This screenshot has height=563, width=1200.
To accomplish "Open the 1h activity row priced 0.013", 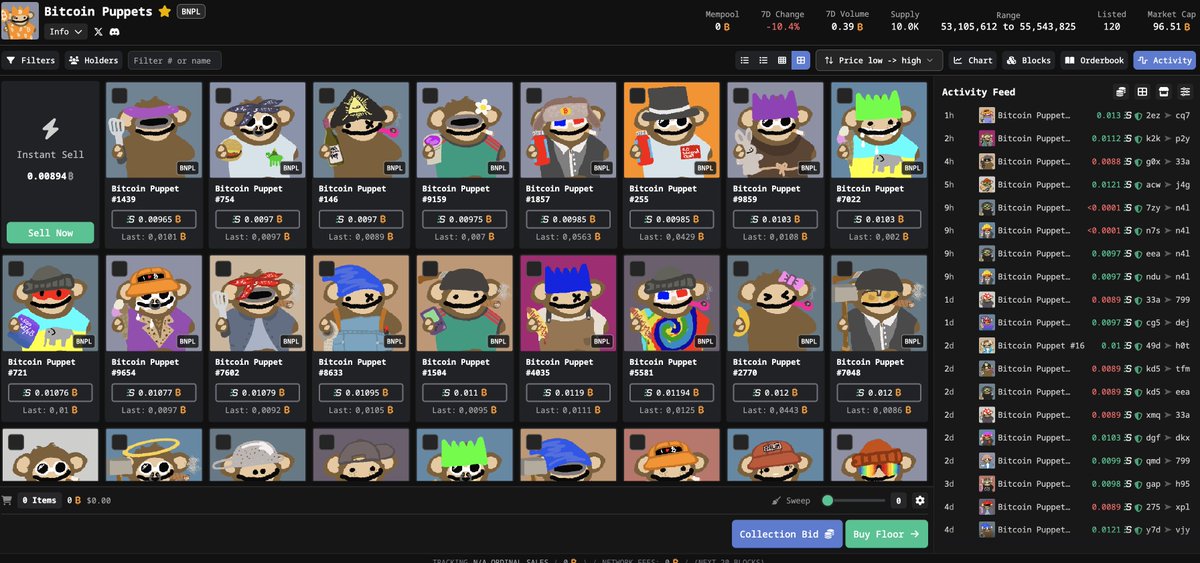I will point(1069,115).
